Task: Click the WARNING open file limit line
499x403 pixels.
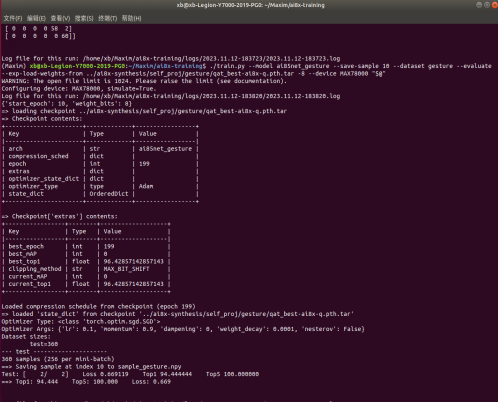Action: (x=144, y=81)
